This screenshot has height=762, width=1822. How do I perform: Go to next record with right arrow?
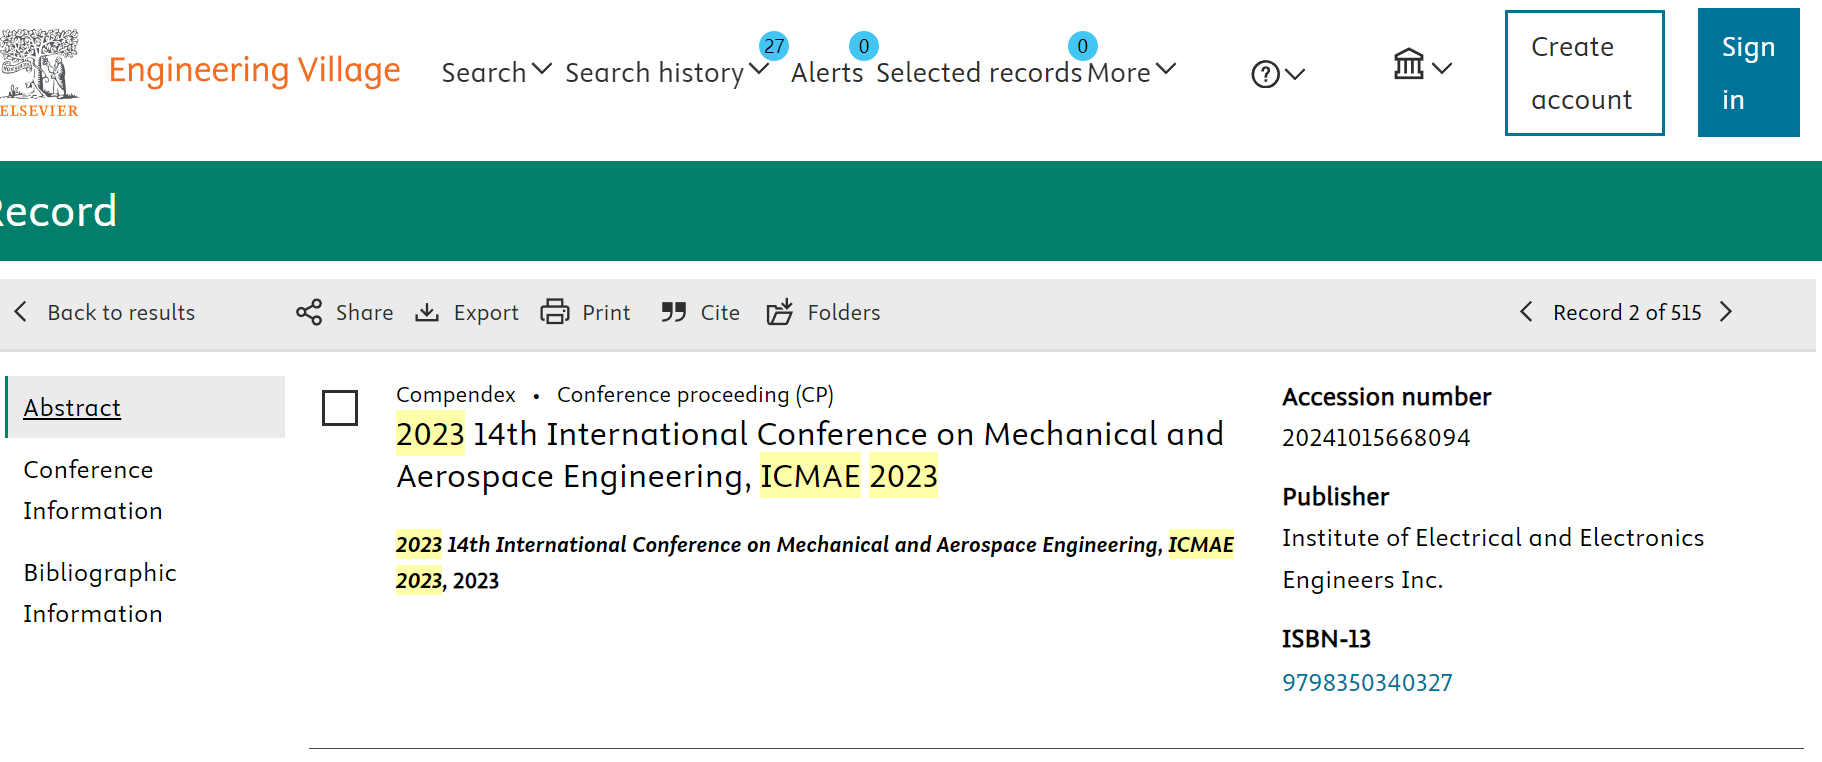tap(1726, 312)
